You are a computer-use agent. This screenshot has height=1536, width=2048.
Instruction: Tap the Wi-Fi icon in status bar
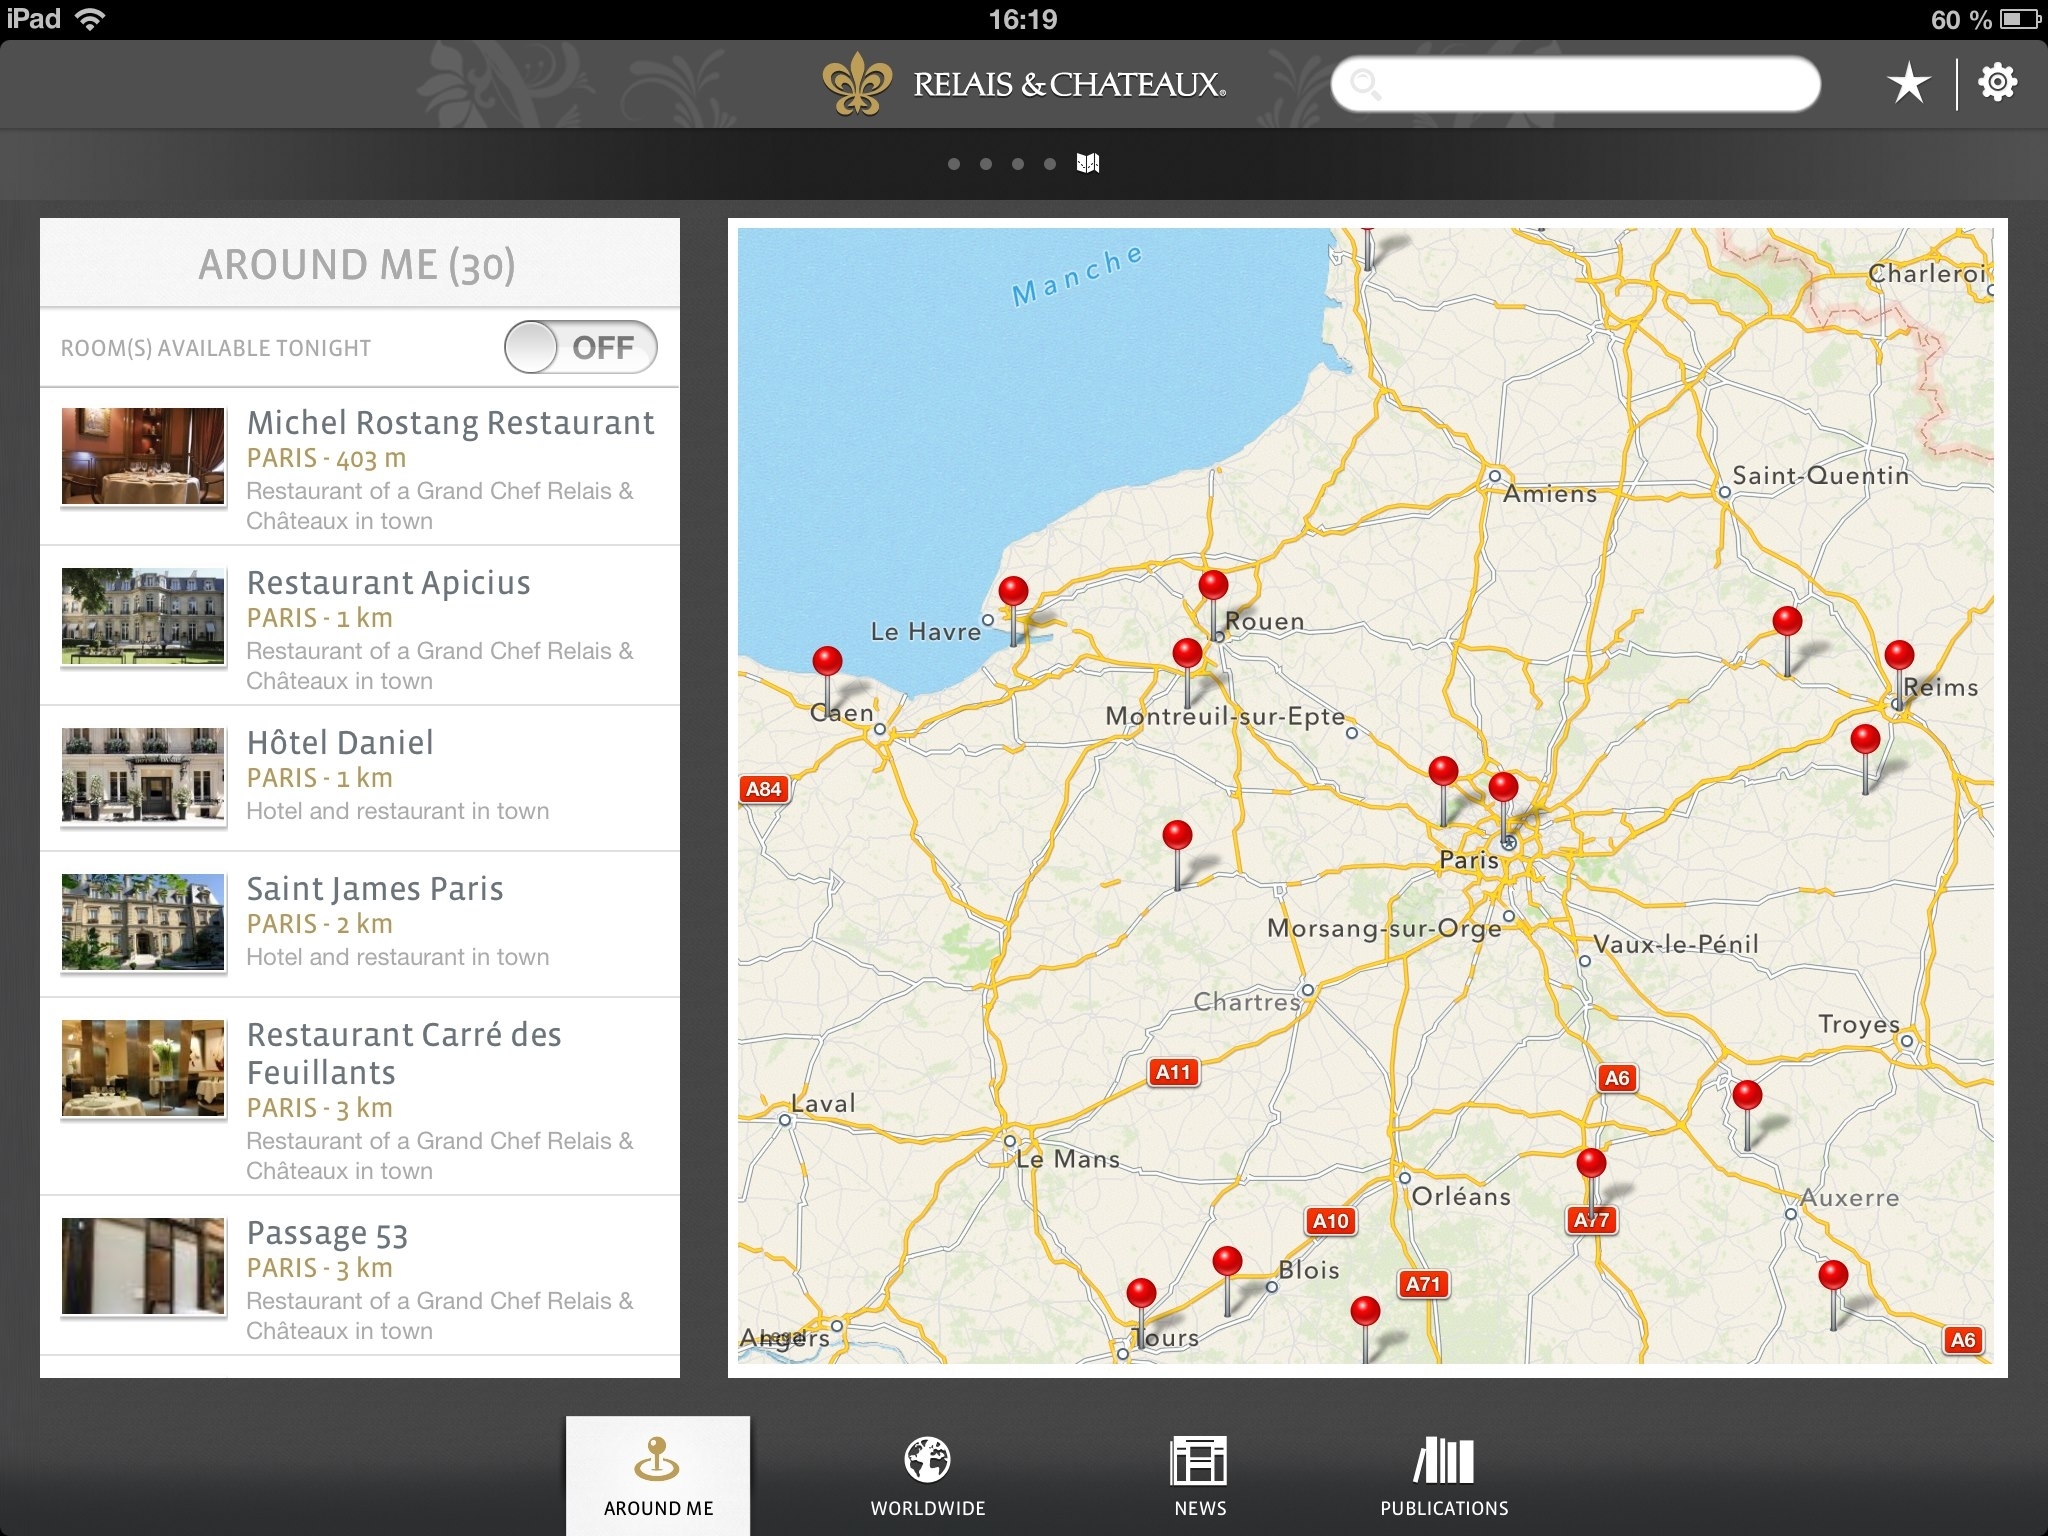pos(90,19)
